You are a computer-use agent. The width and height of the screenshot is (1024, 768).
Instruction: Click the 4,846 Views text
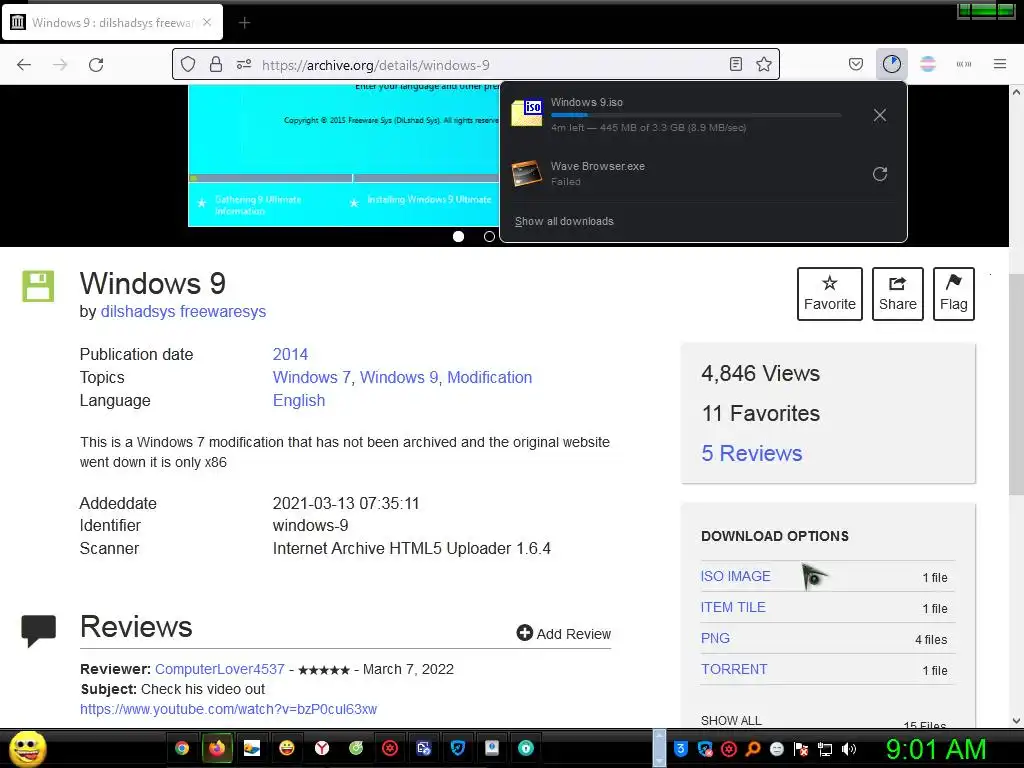click(760, 373)
